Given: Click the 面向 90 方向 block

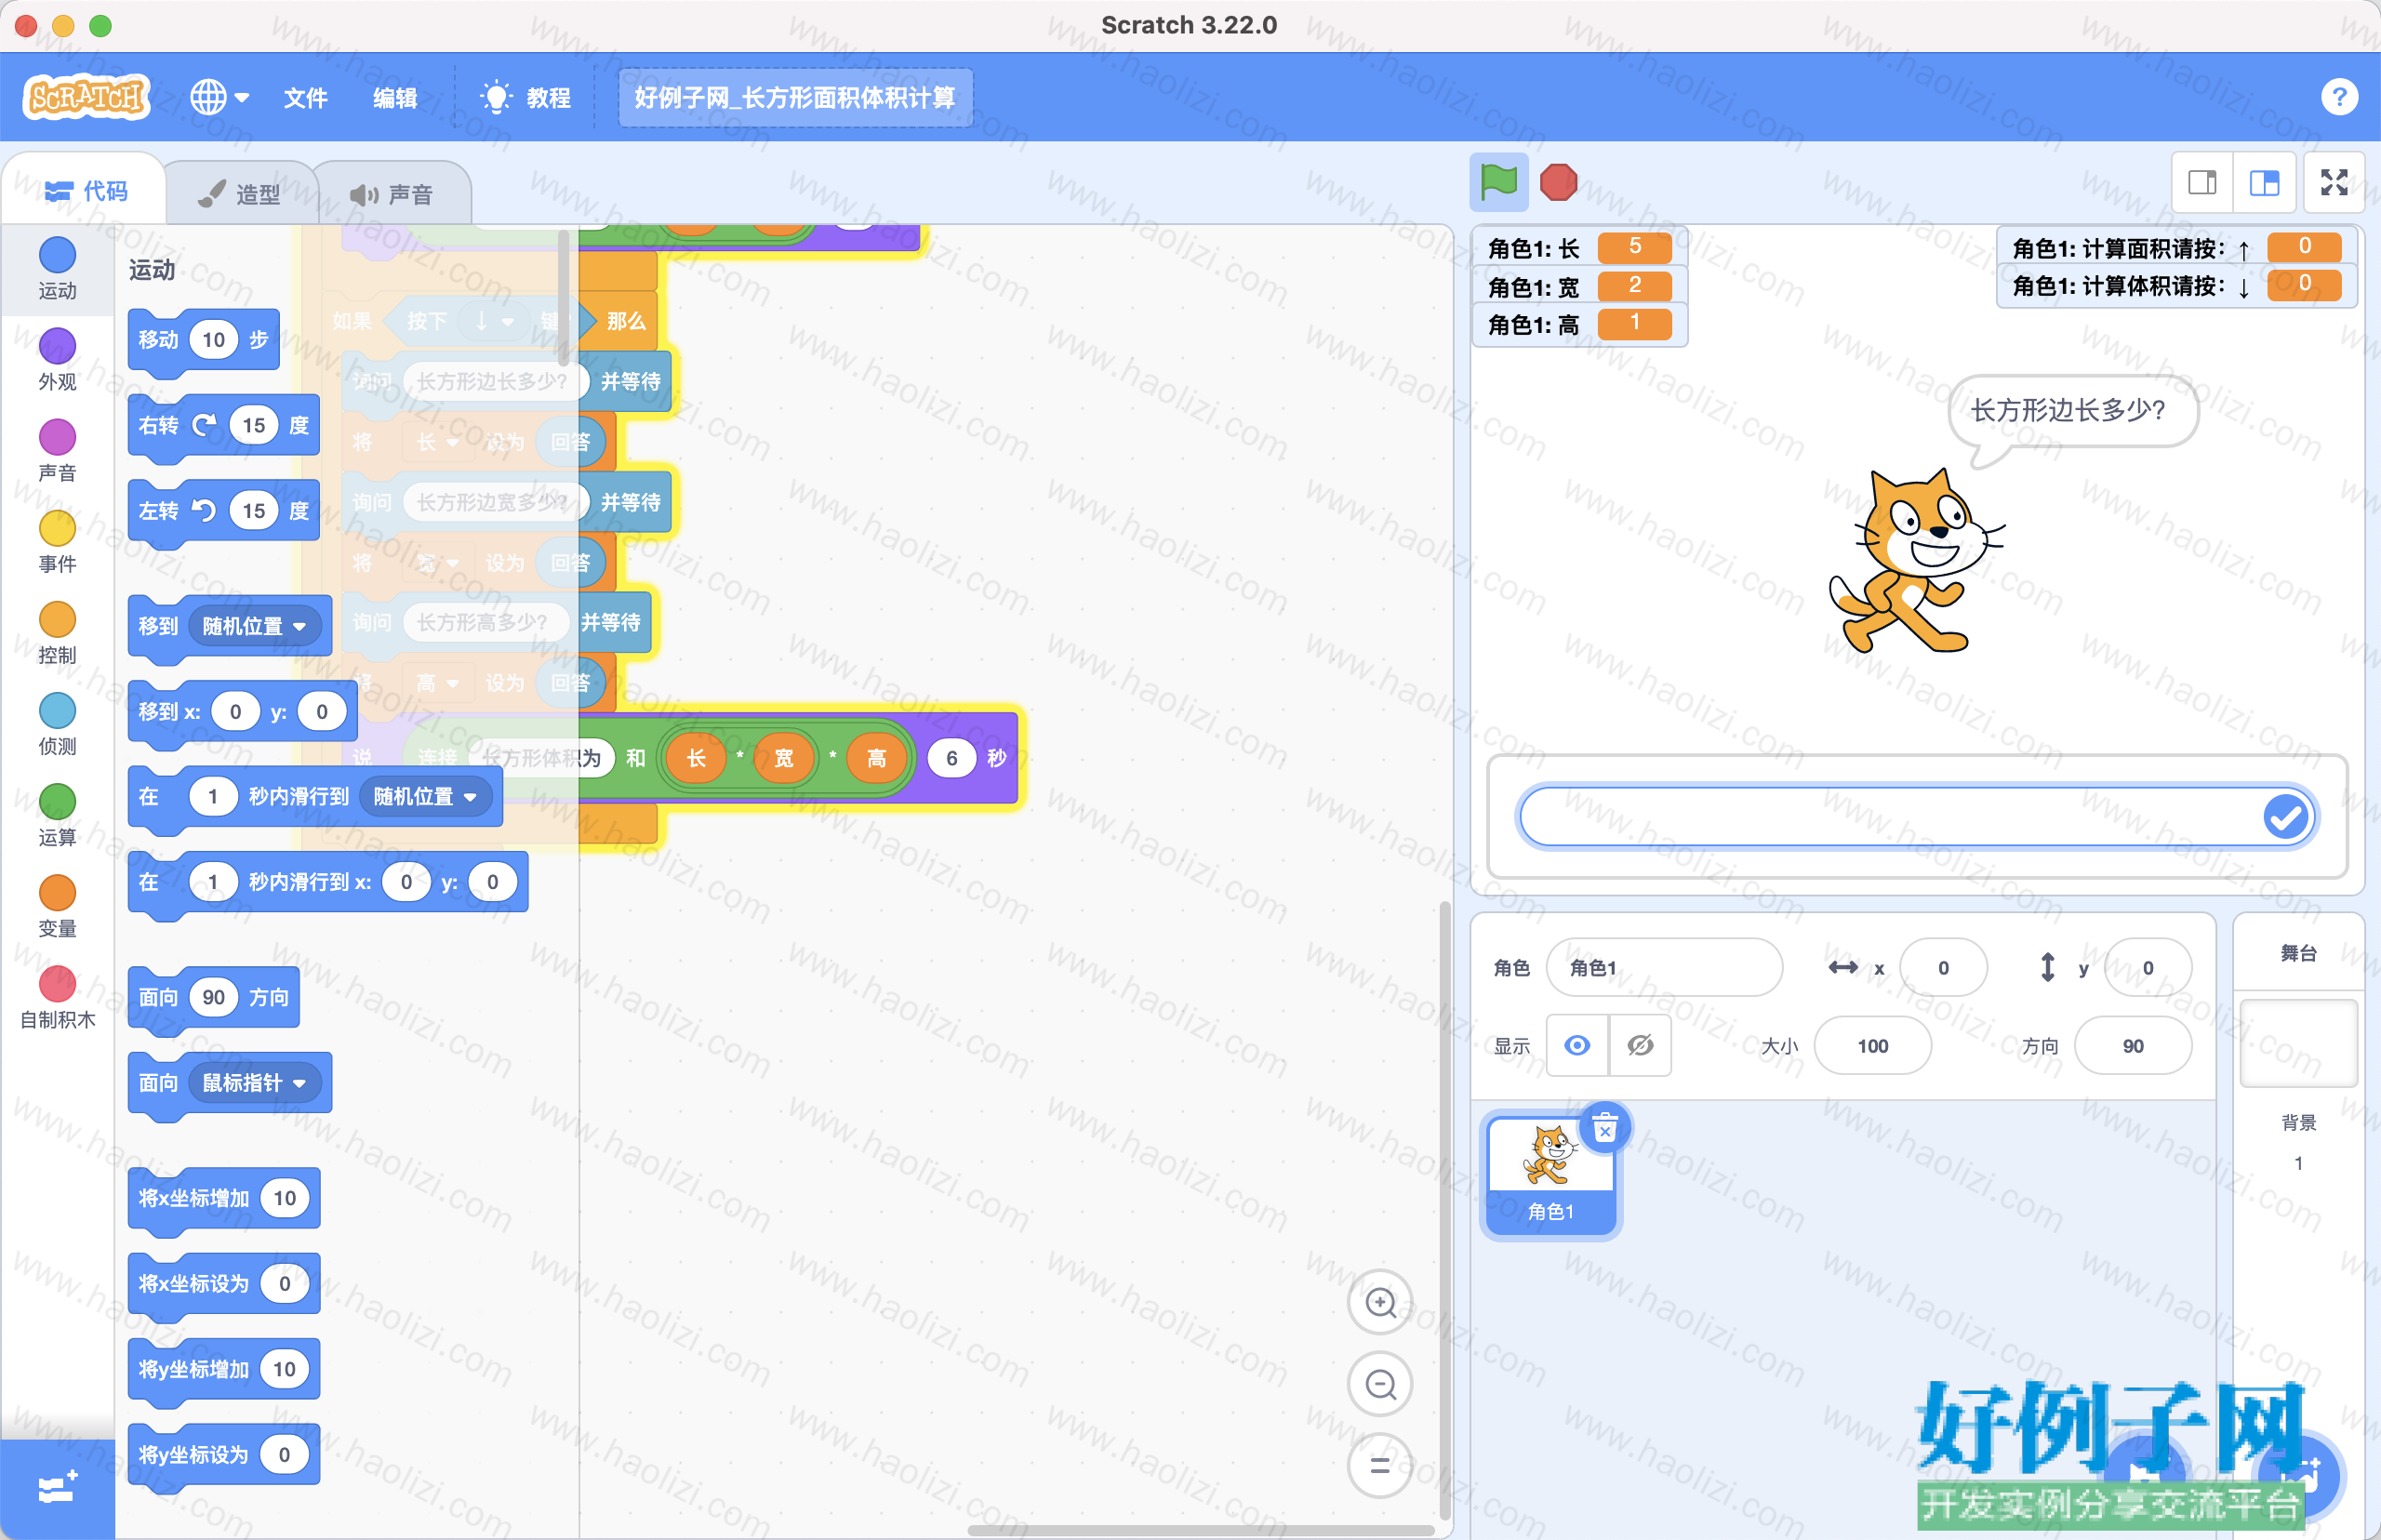Looking at the screenshot, I should coord(213,998).
